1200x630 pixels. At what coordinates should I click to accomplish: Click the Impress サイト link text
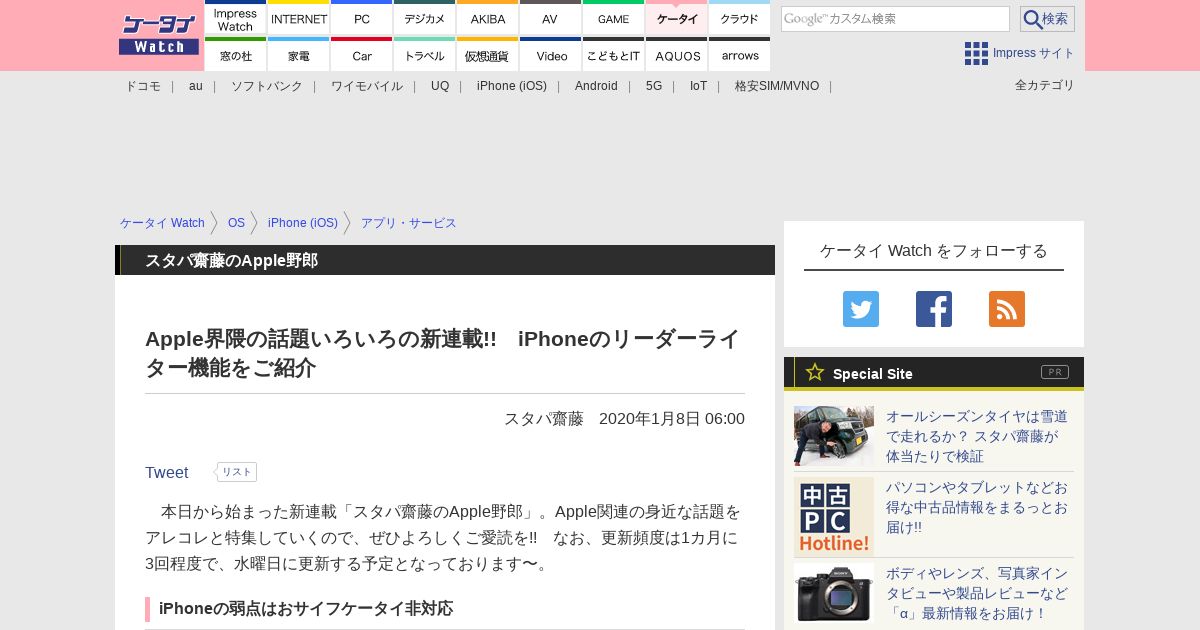(x=1034, y=53)
